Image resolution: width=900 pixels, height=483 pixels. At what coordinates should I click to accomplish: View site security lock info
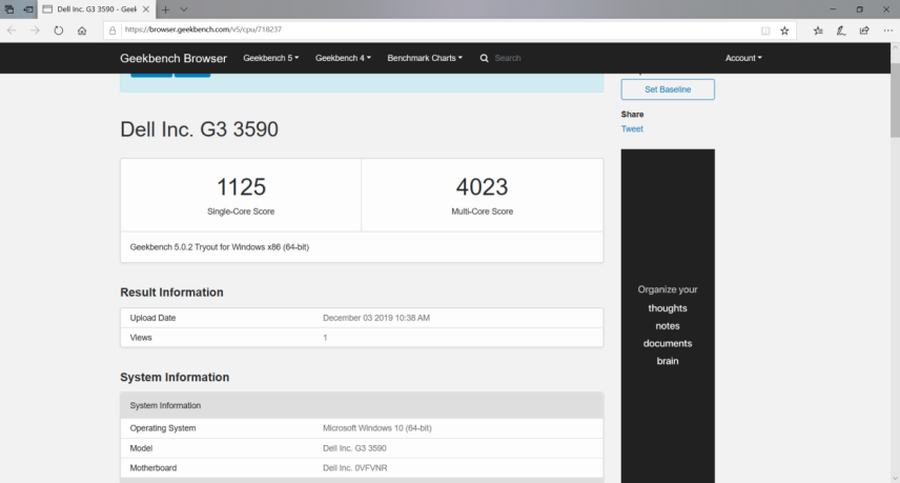112,30
